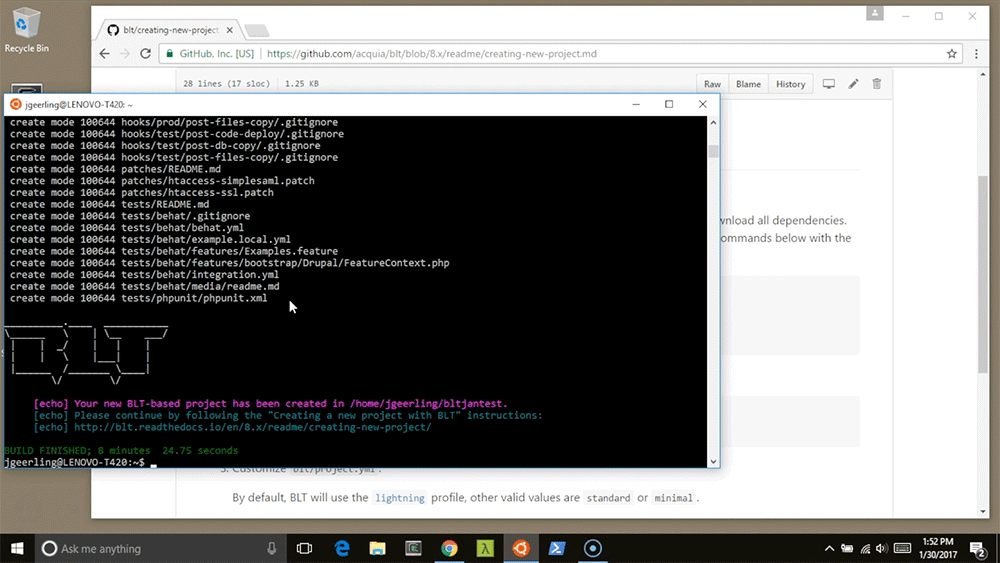Open the circular blue taskbar app
Viewport: 1000px width, 563px height.
pos(592,548)
